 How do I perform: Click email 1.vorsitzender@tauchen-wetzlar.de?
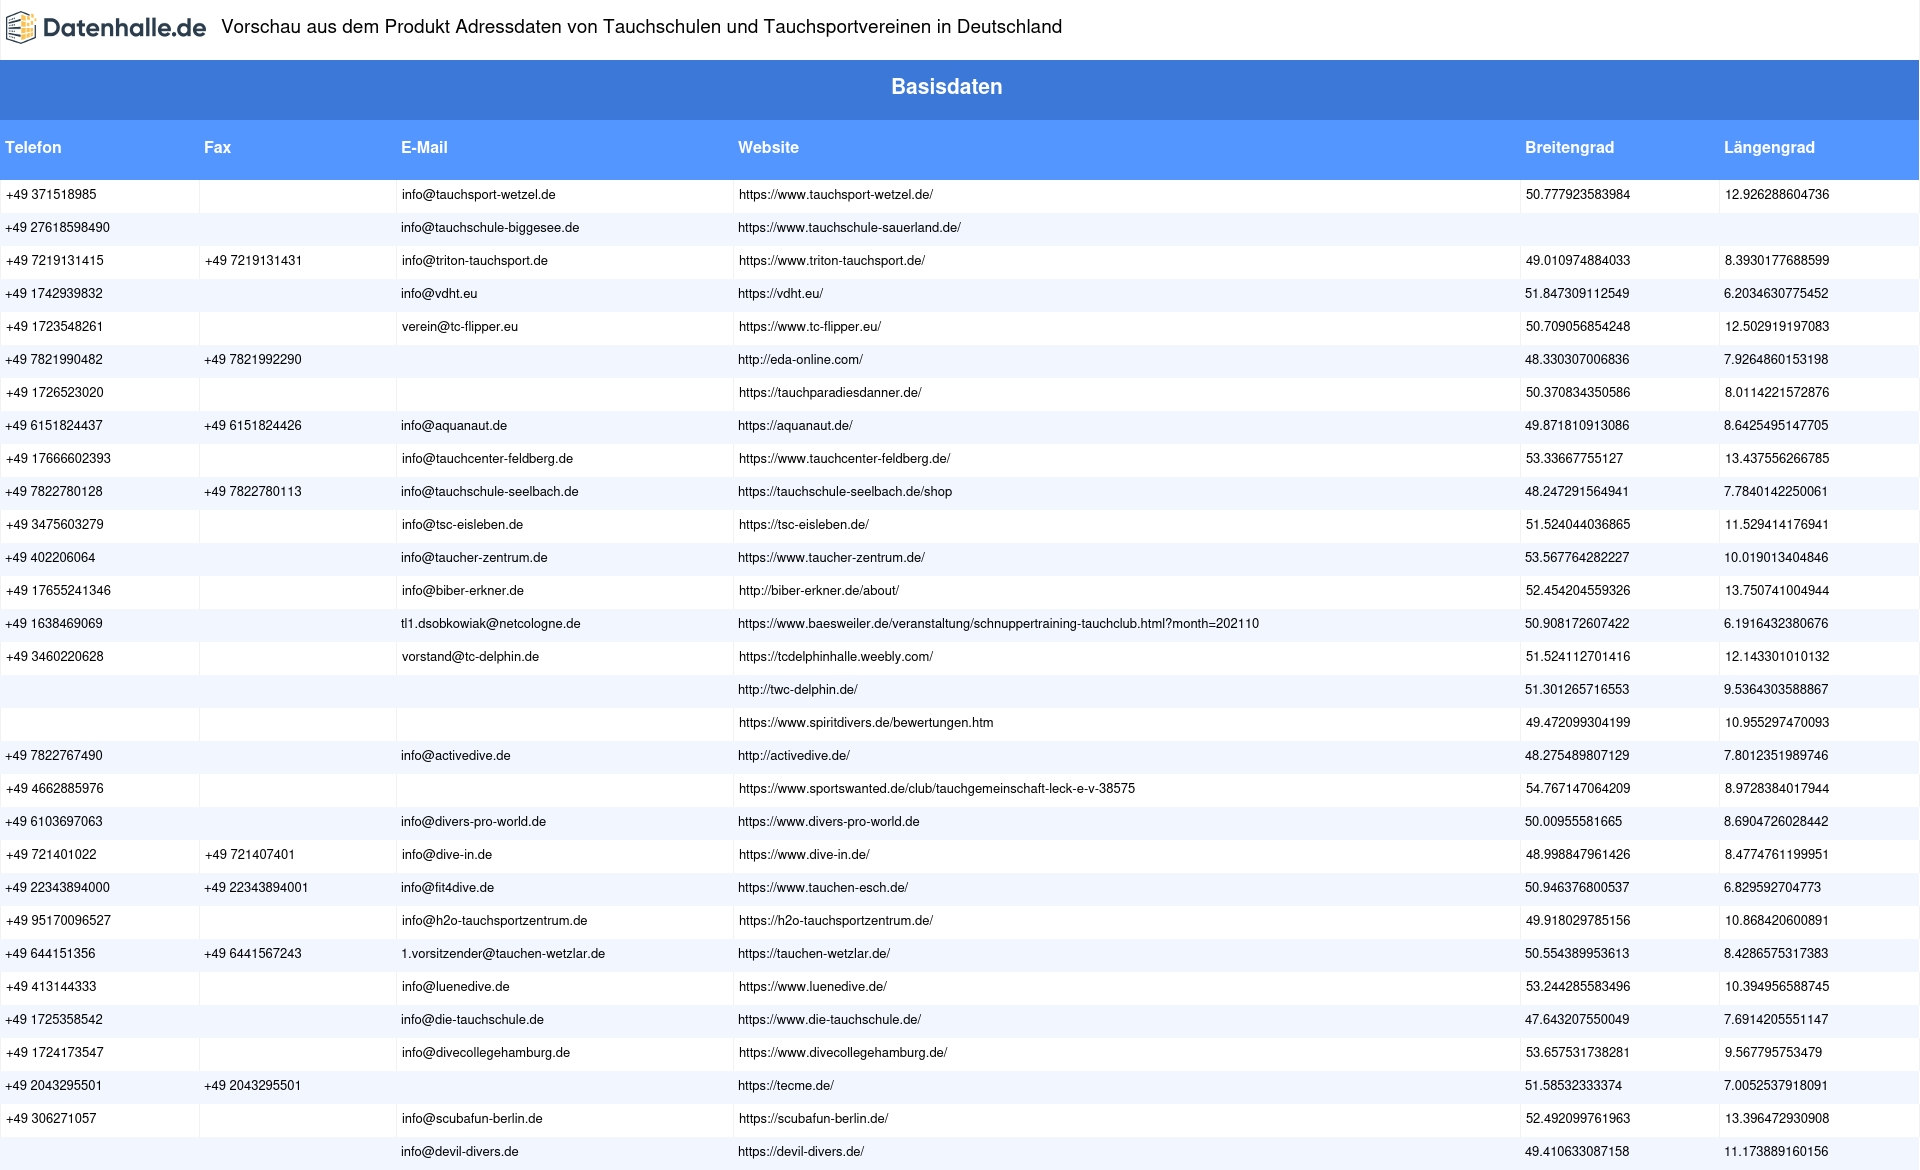(503, 954)
